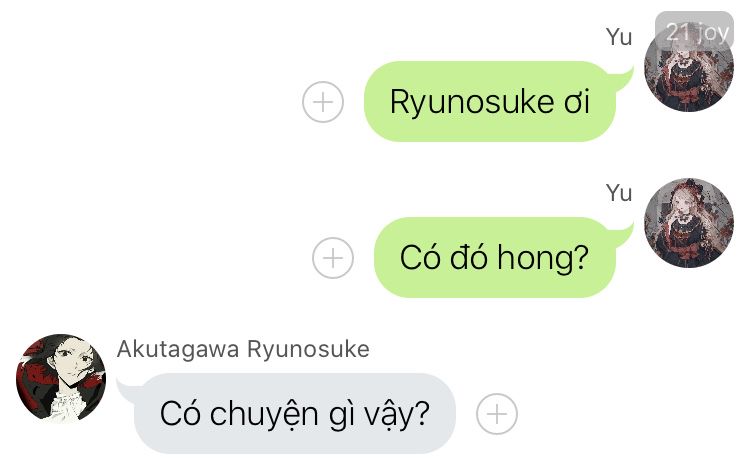Click the "21 joy" badge overlay
Viewport: 750px width, 475px height.
pos(695,32)
